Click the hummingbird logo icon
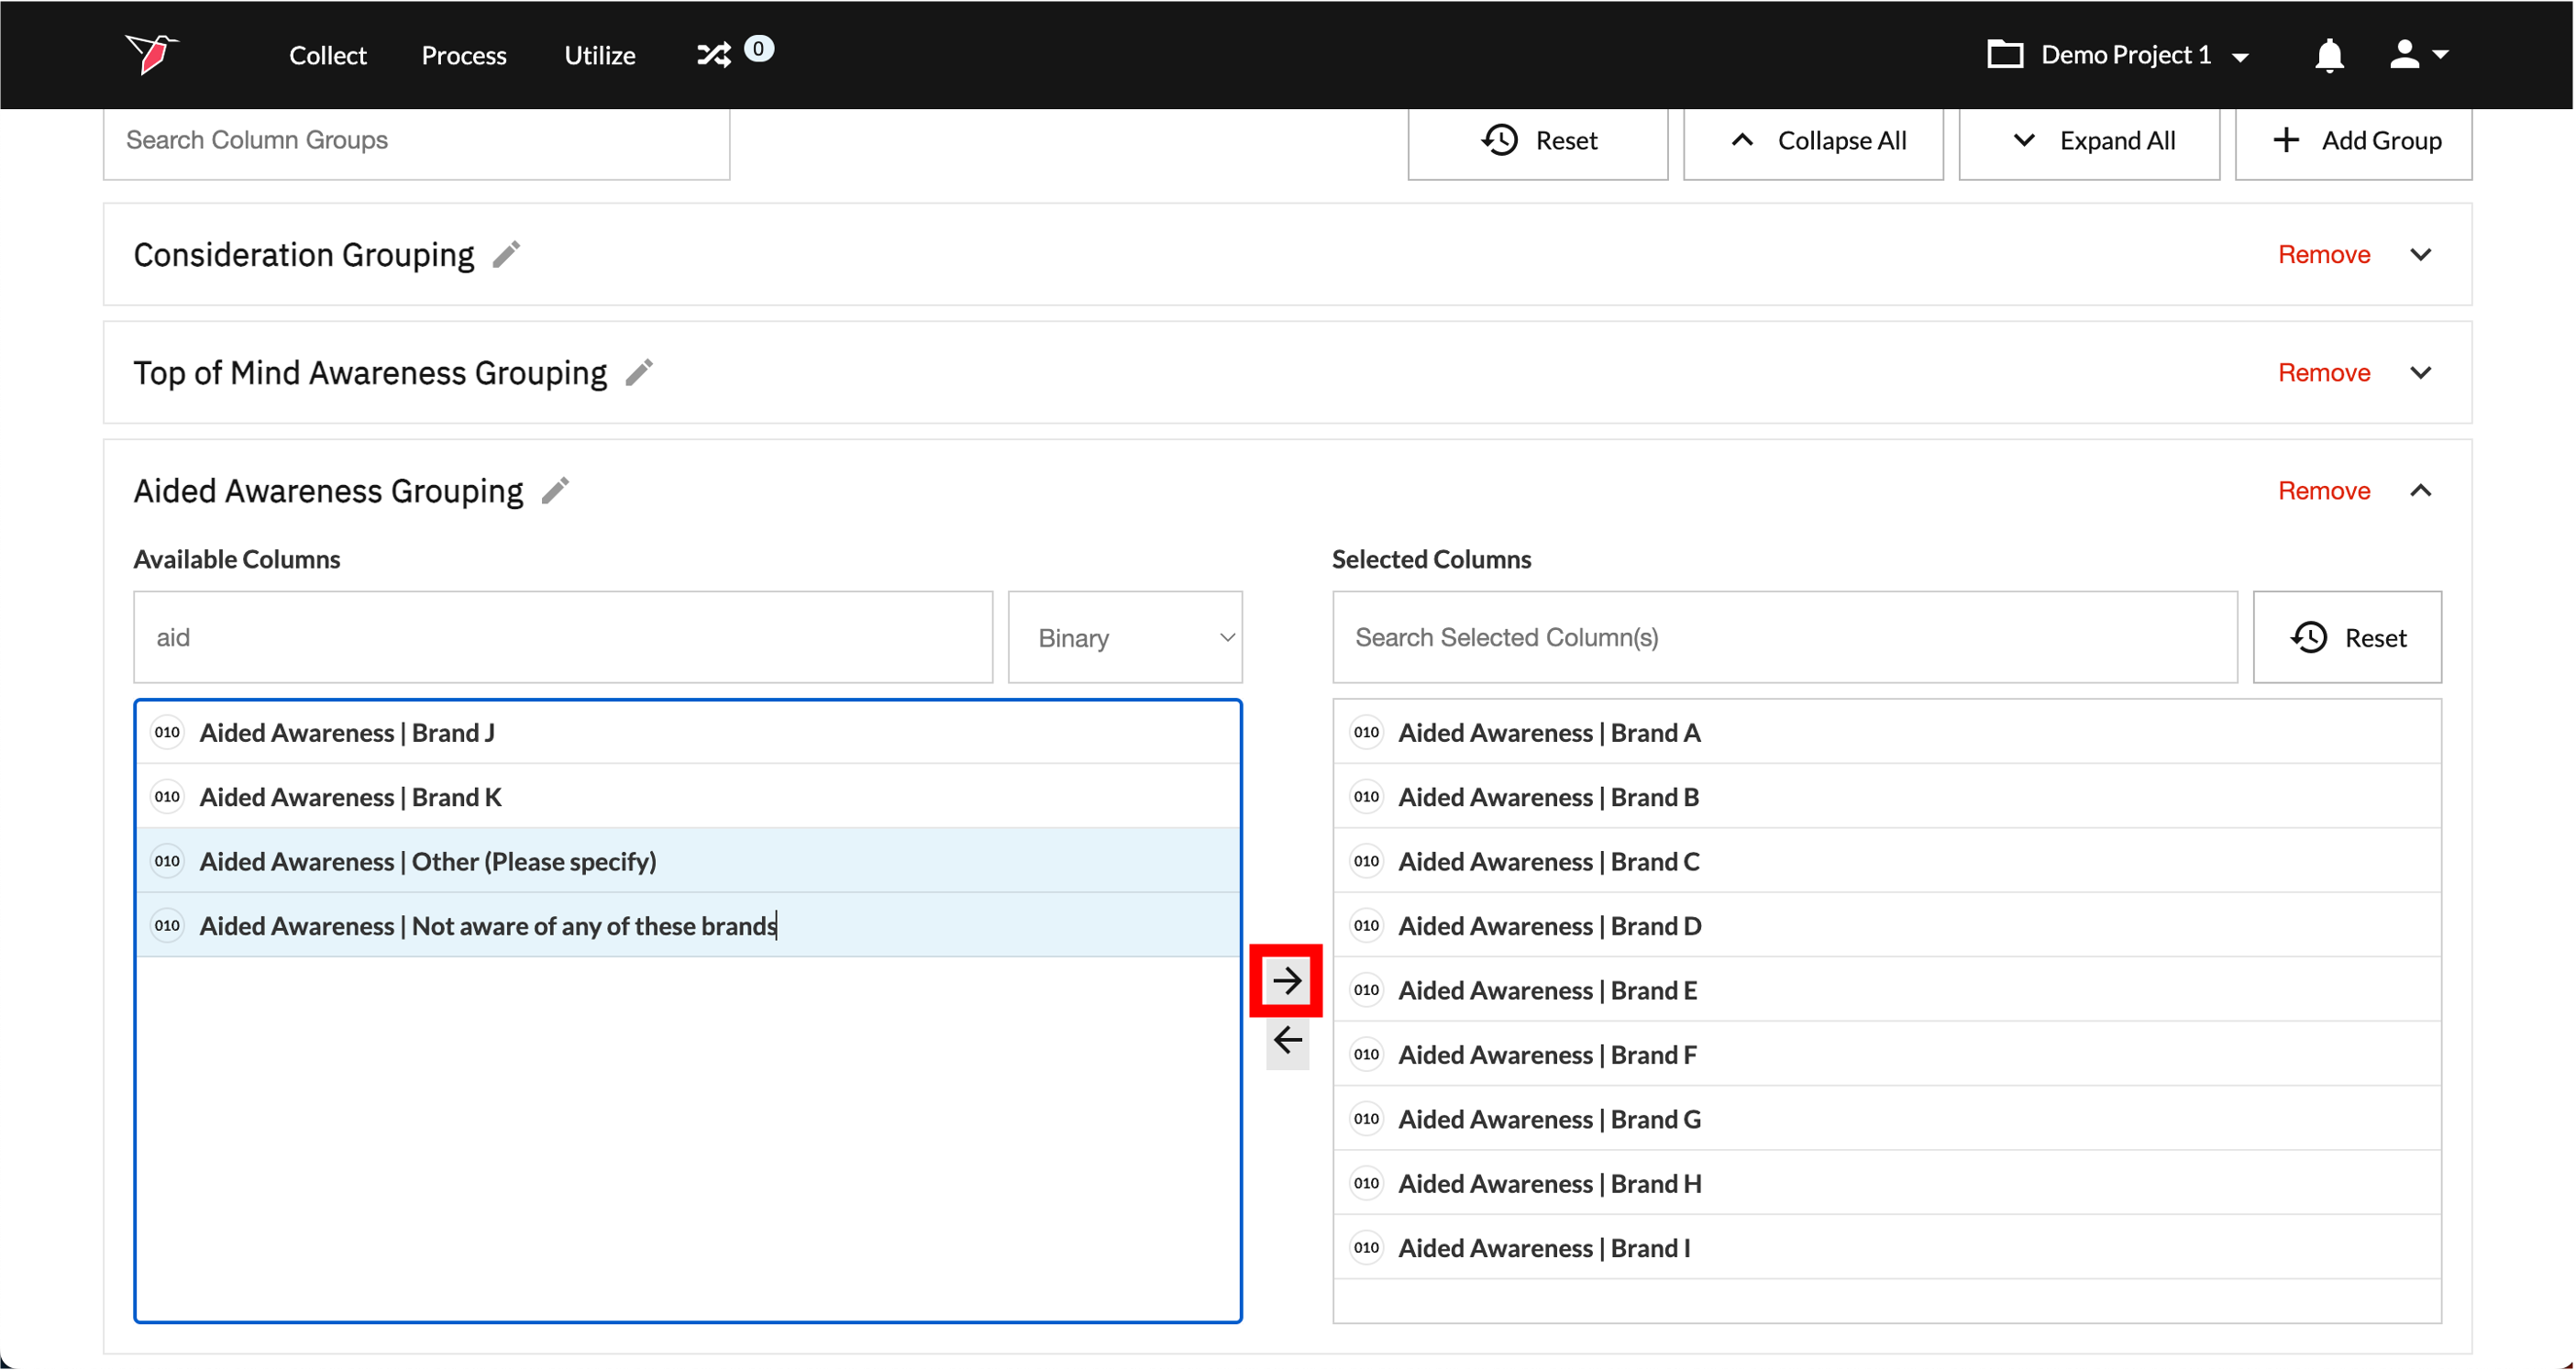The height and width of the screenshot is (1370, 2576). pos(151,53)
